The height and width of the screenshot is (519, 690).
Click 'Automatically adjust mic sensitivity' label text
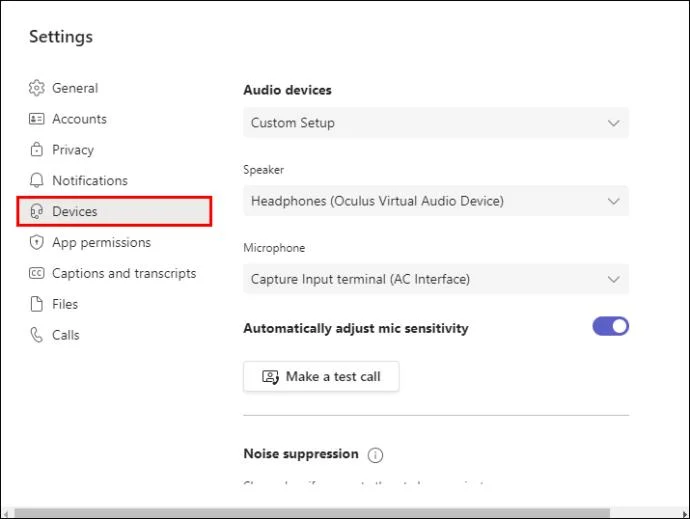pos(356,328)
